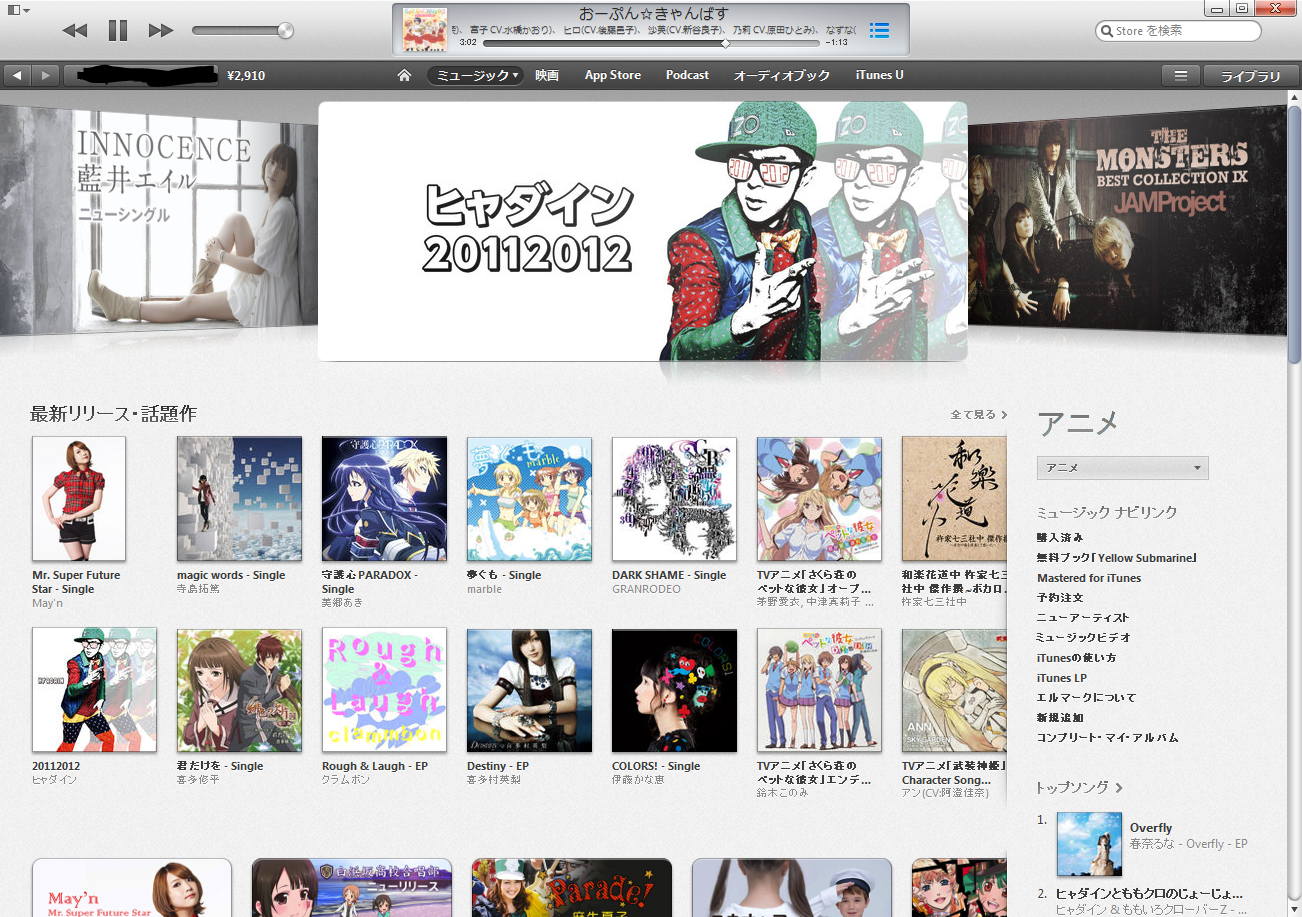The image size is (1302, 917).
Task: Open COLORS! Single album cover
Action: pos(674,690)
